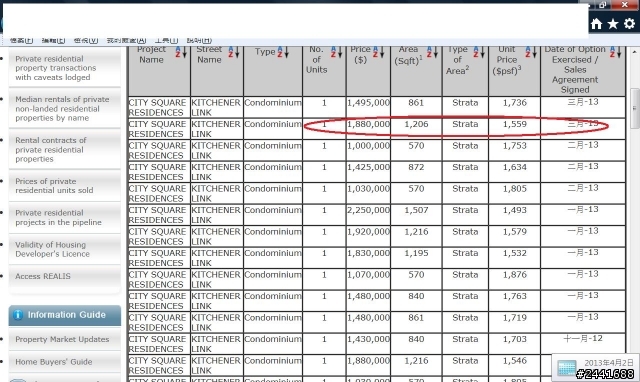
Task: Open the 工具(T) tools menu
Action: 166,40
